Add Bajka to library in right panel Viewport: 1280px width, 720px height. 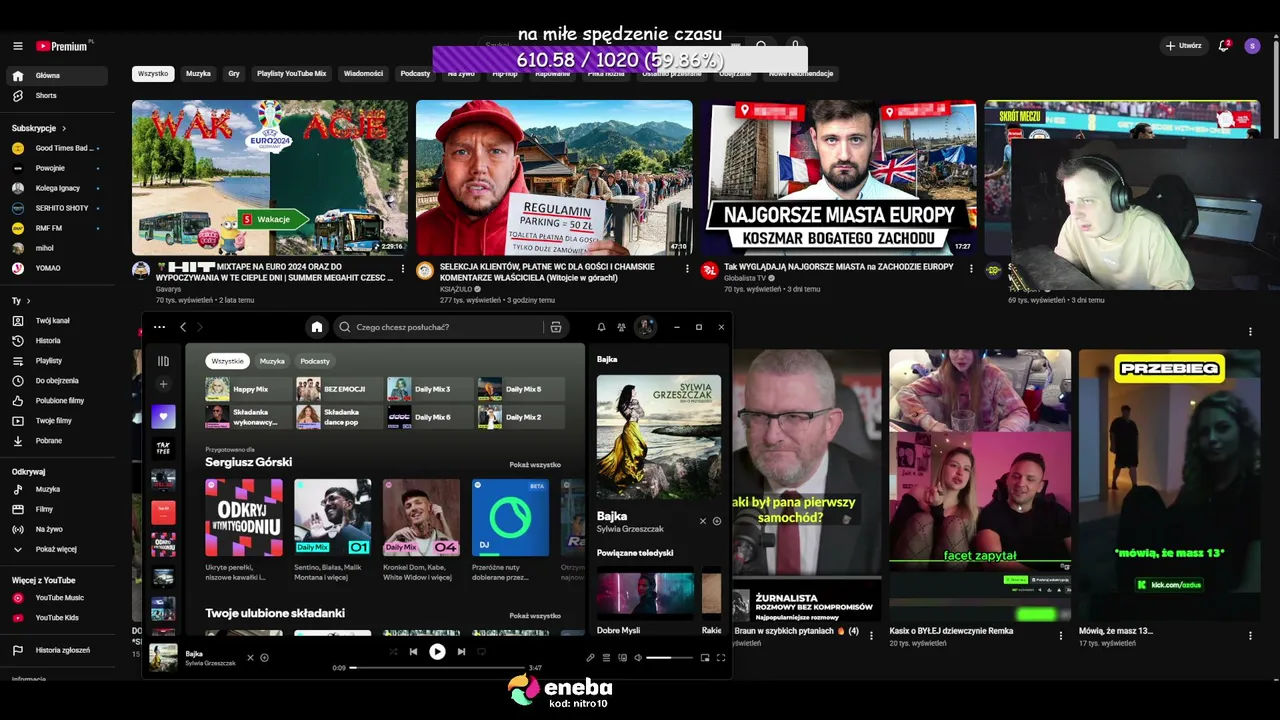(717, 521)
